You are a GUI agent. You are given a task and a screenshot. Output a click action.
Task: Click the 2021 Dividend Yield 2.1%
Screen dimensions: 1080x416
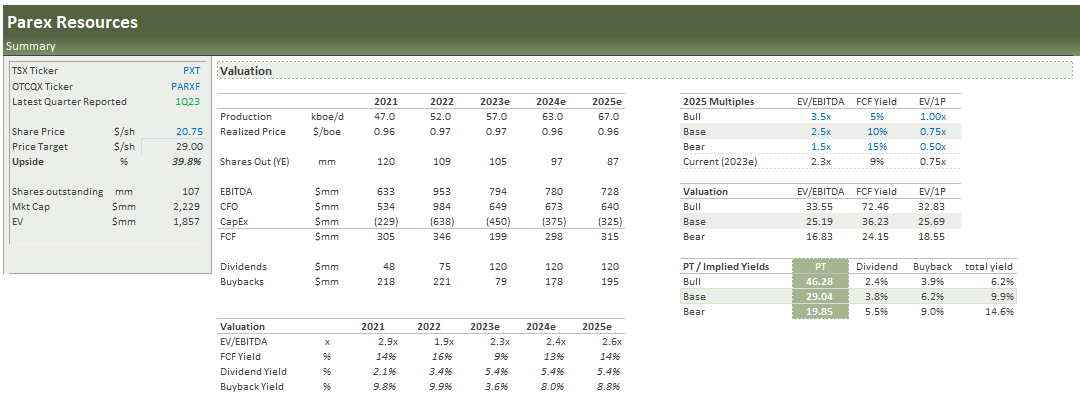(x=385, y=372)
